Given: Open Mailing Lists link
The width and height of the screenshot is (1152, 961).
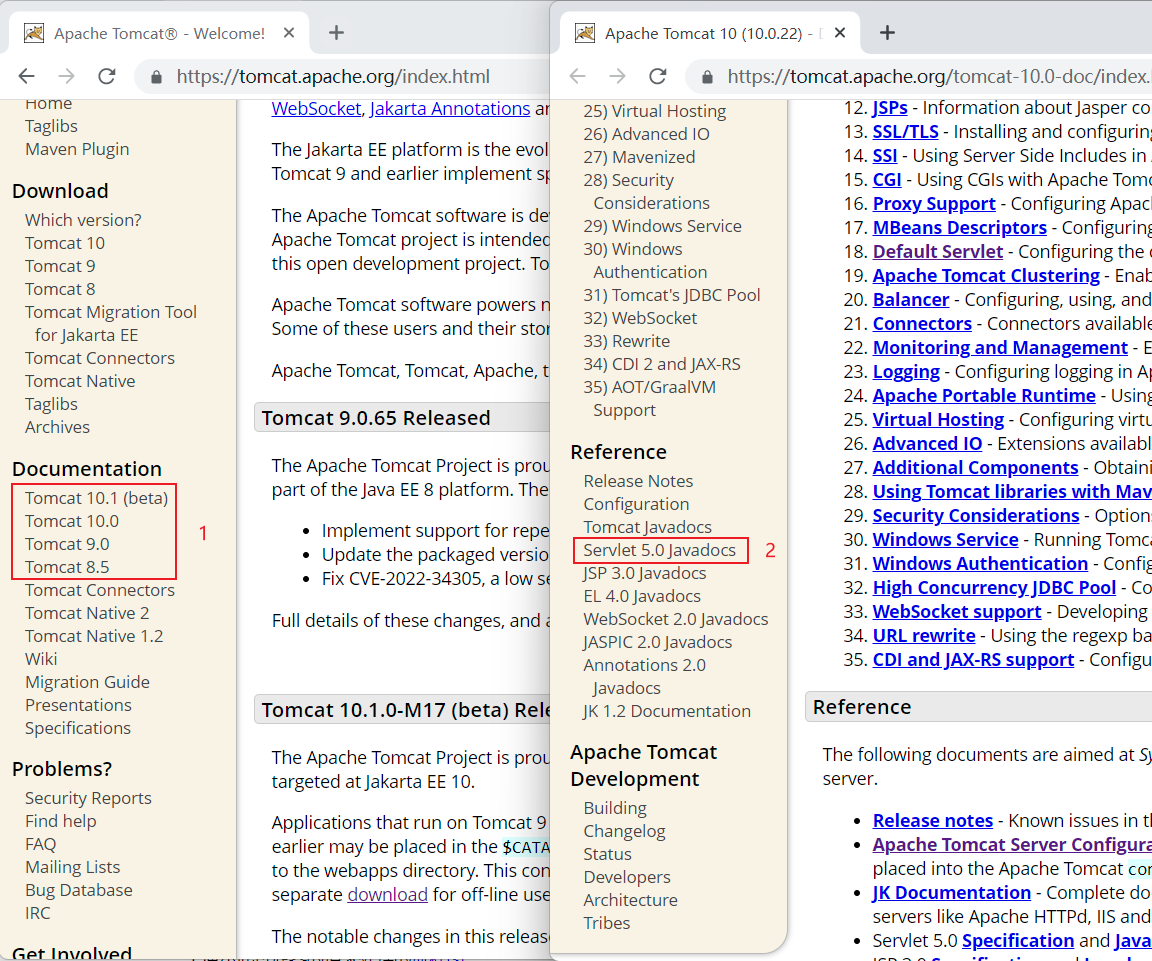Looking at the screenshot, I should click(73, 867).
